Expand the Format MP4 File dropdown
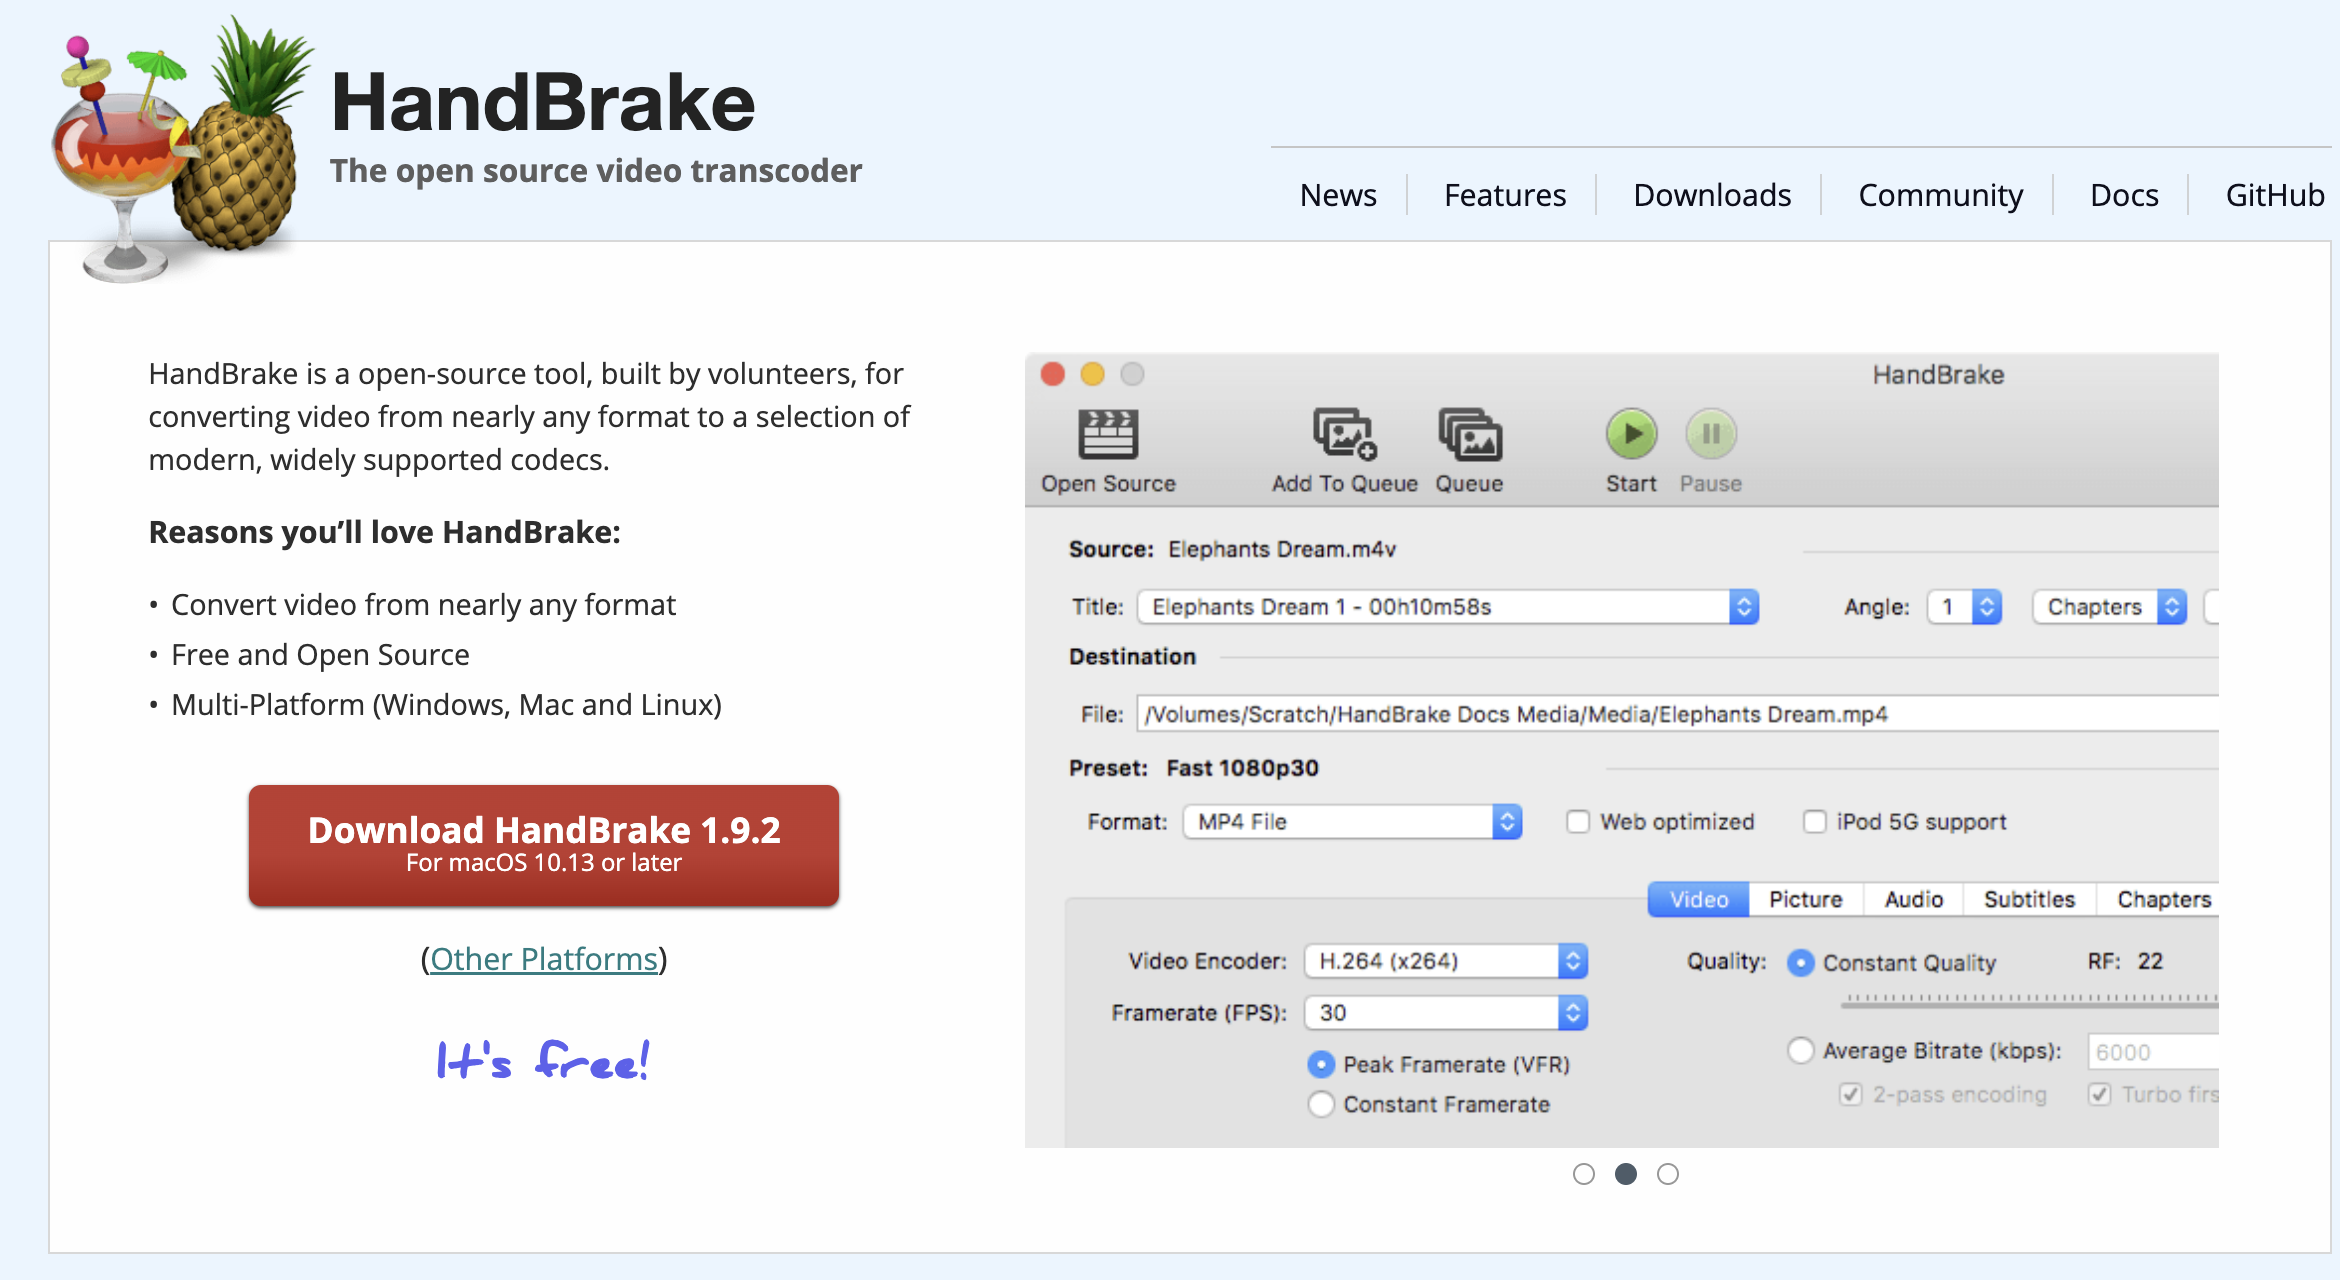The height and width of the screenshot is (1280, 2340). point(1352,822)
